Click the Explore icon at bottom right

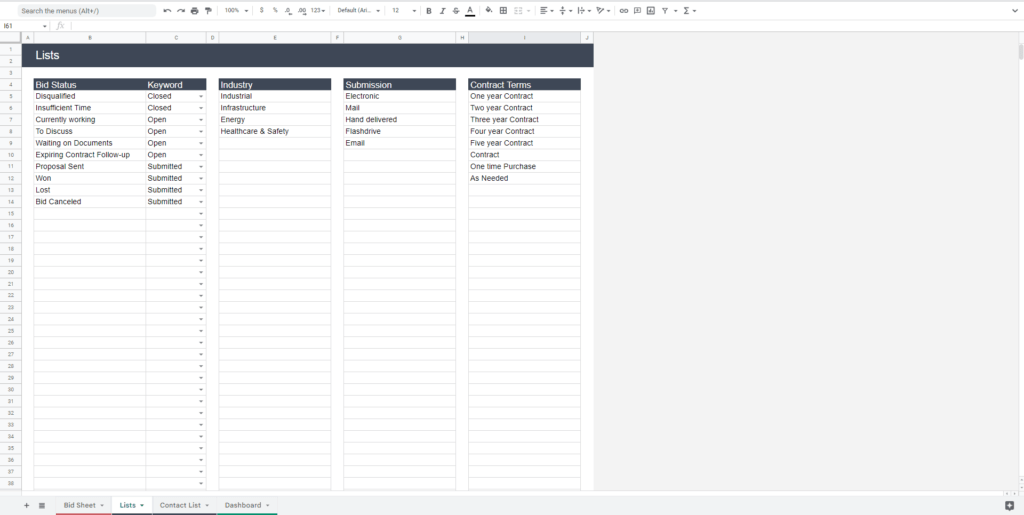point(1010,505)
